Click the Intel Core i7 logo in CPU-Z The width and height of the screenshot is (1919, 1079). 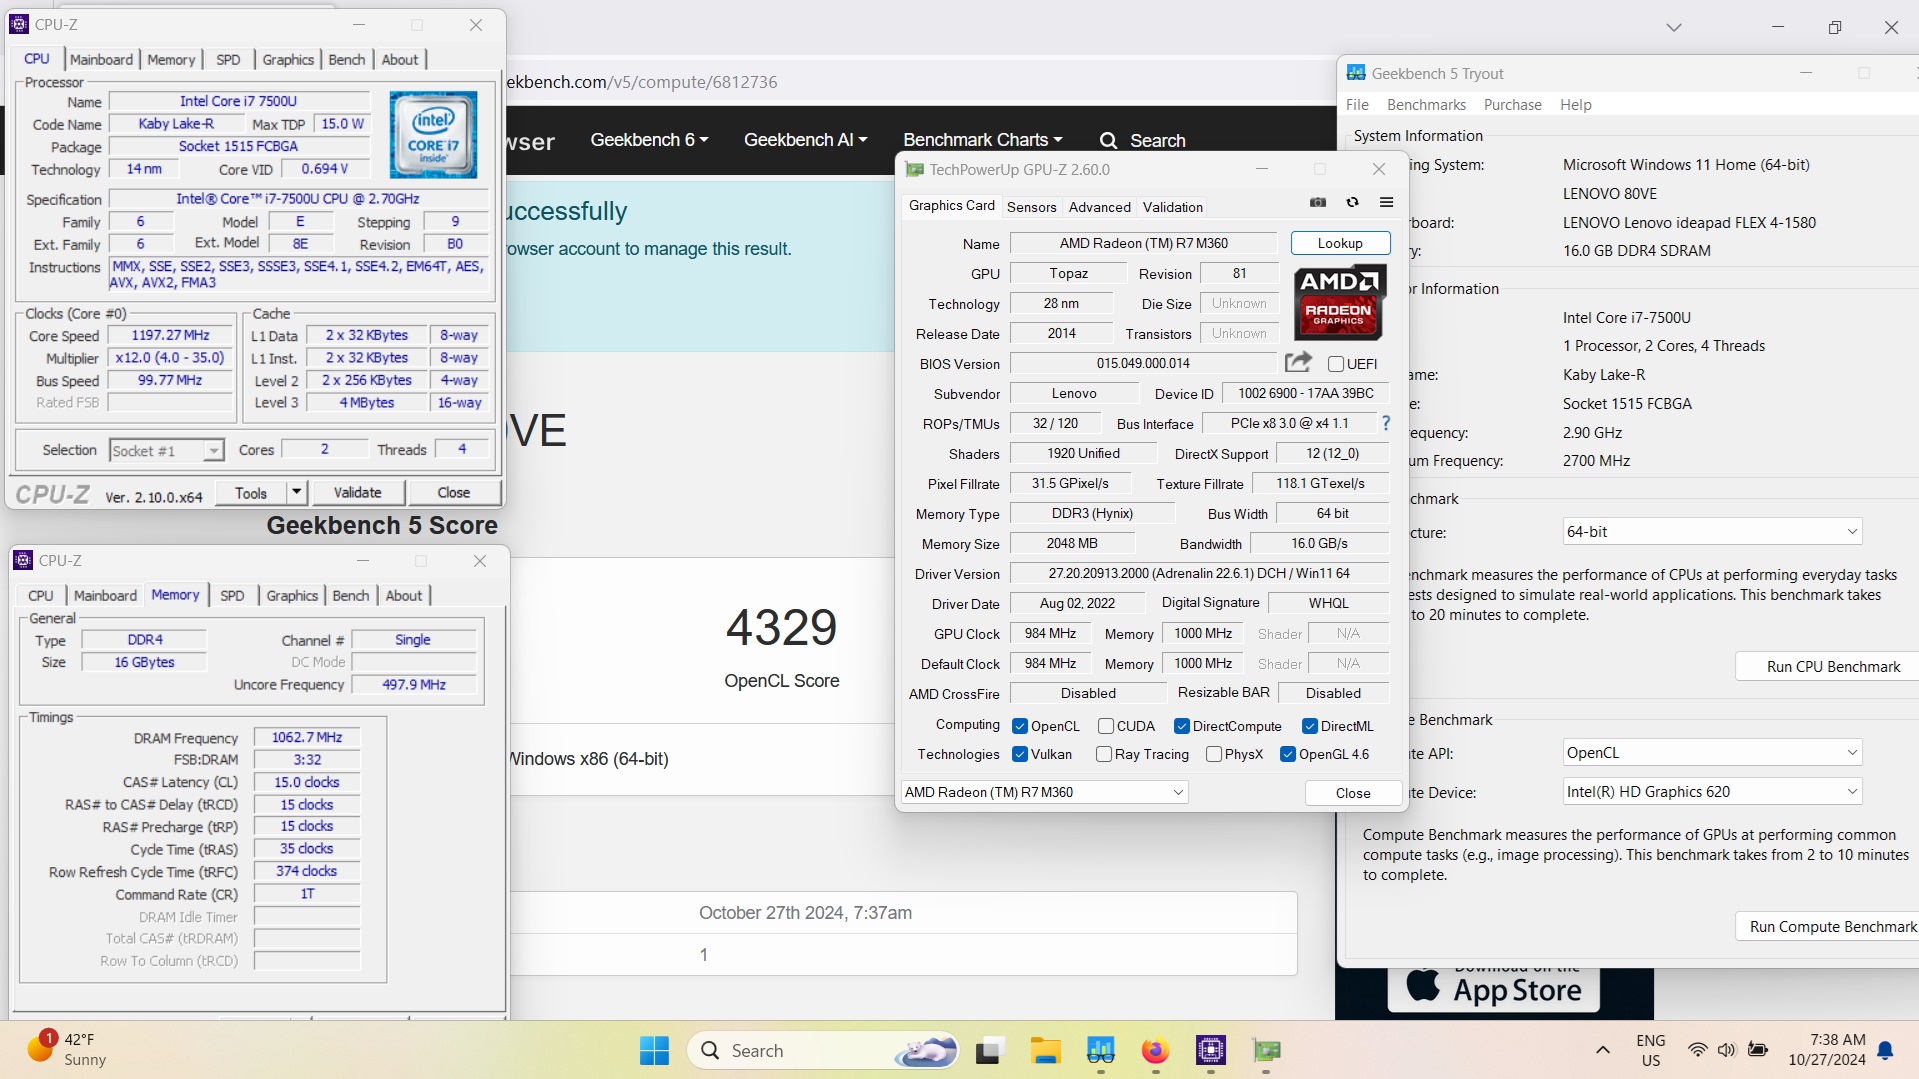pyautogui.click(x=433, y=135)
